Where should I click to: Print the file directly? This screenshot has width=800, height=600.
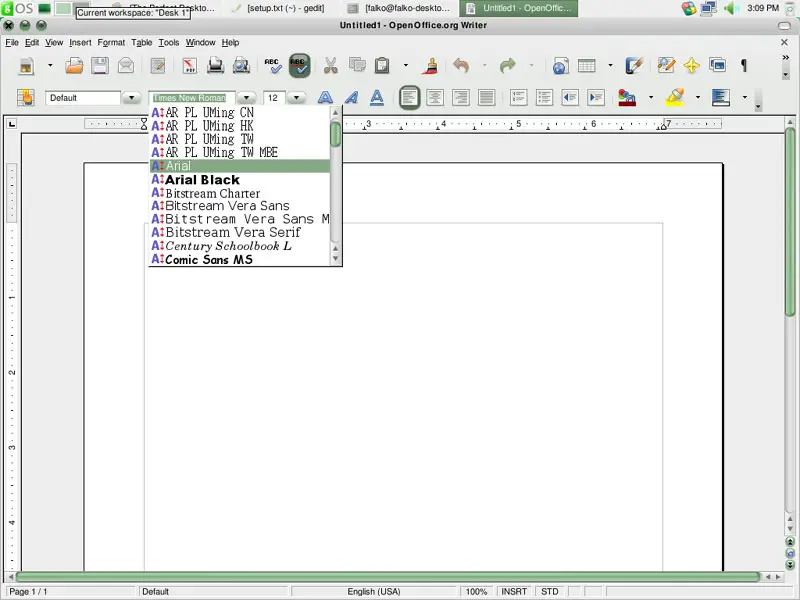point(215,66)
